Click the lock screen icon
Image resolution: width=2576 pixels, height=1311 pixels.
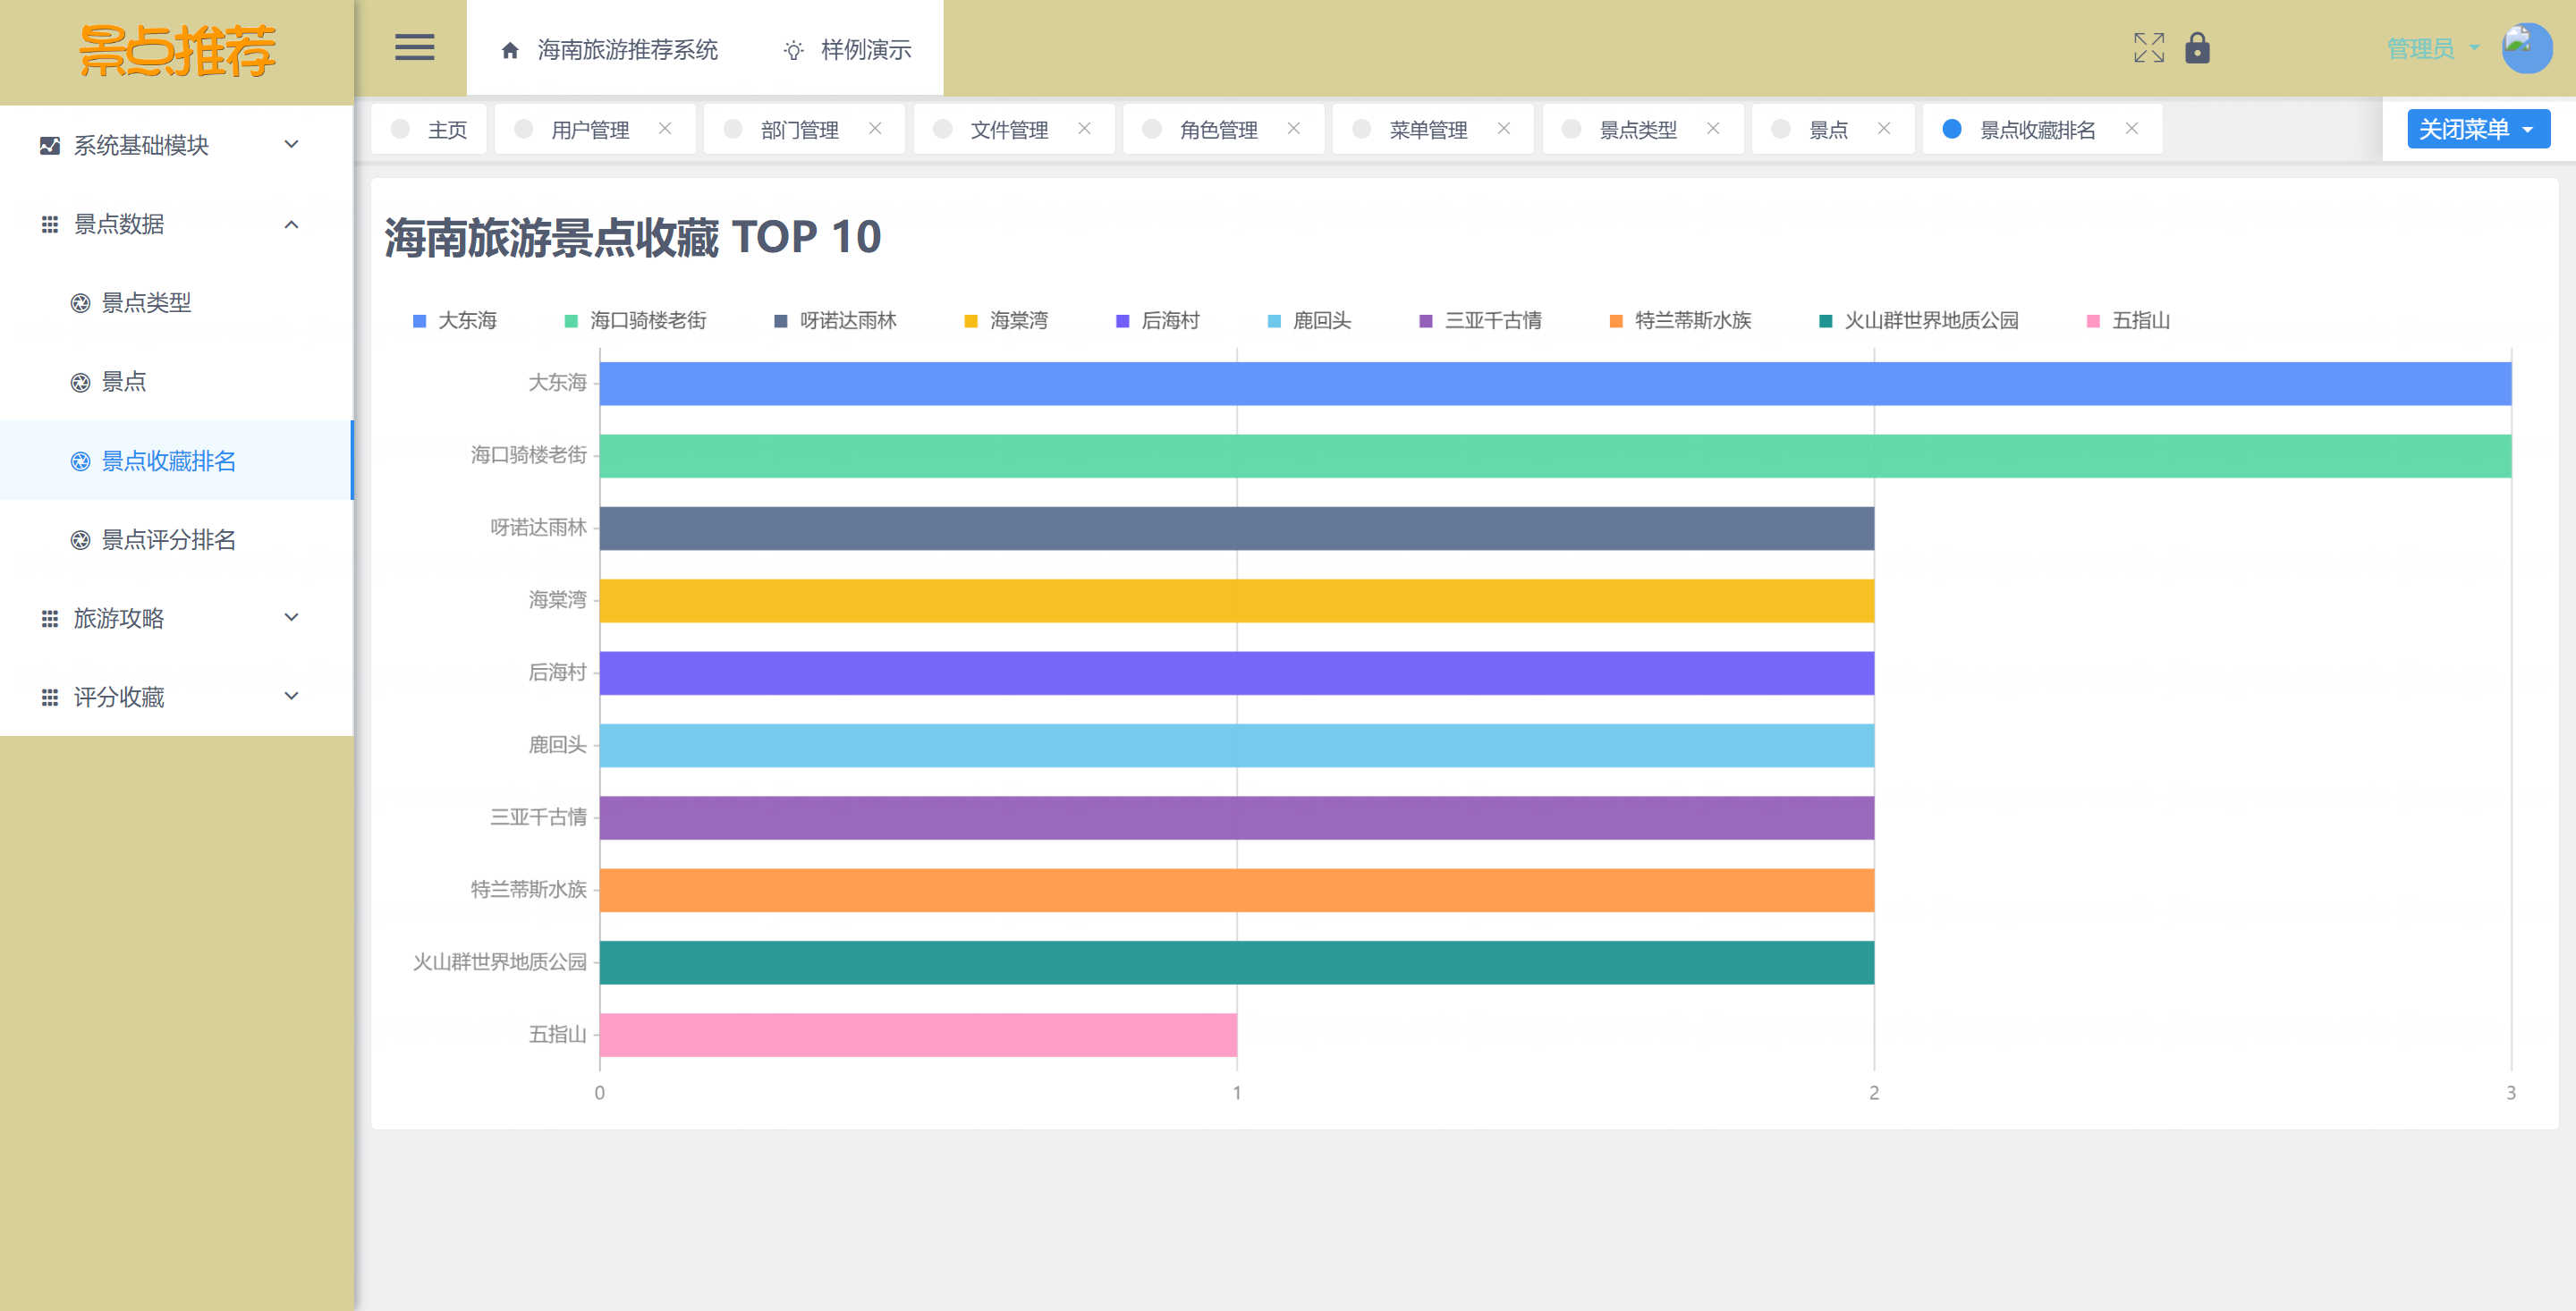pyautogui.click(x=2197, y=47)
